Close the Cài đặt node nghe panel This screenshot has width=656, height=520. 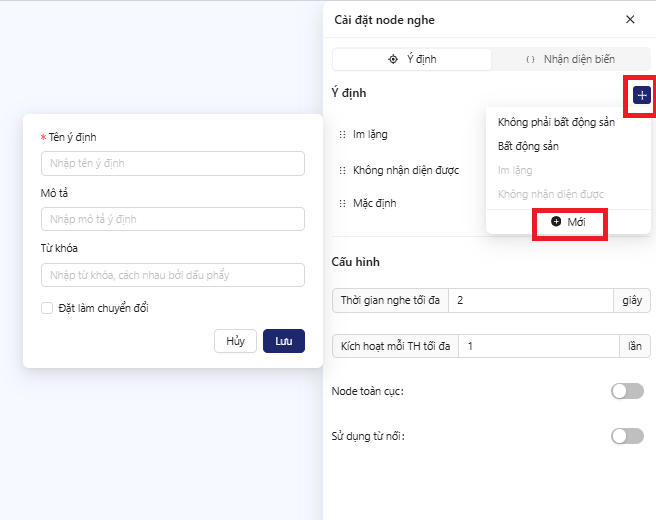(630, 19)
